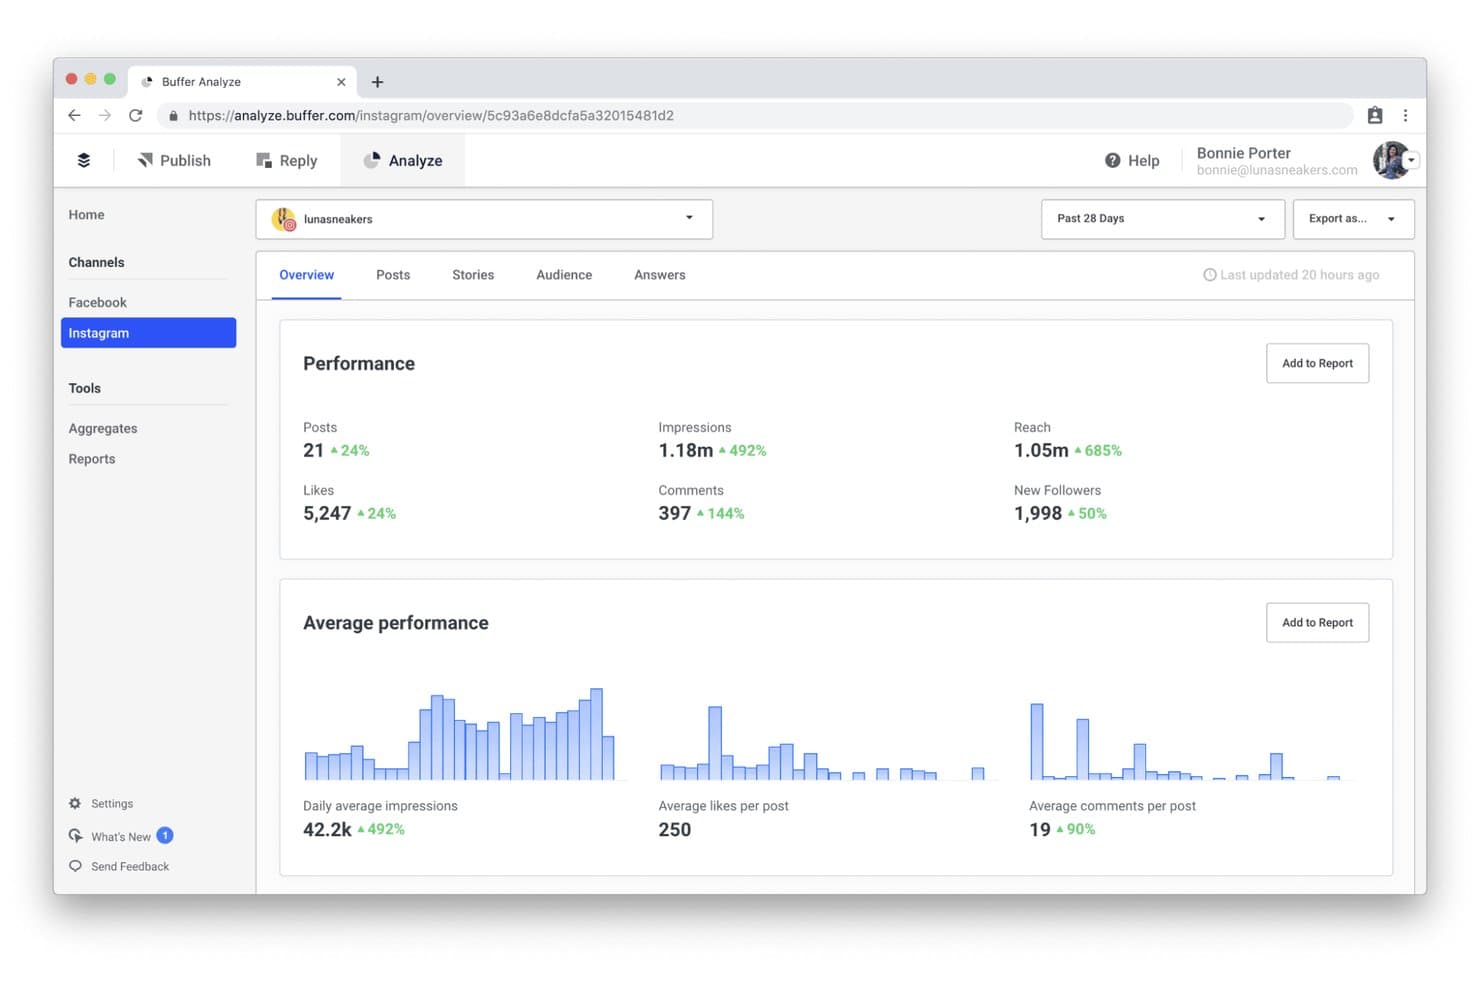
Task: Click the lunasneakers account avatar icon
Action: click(284, 219)
